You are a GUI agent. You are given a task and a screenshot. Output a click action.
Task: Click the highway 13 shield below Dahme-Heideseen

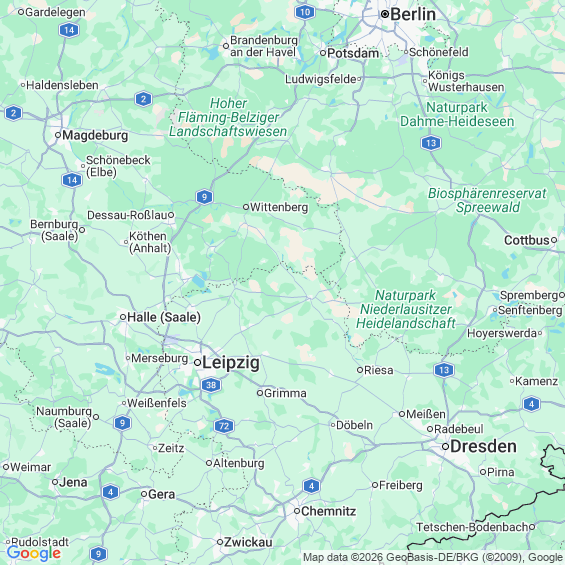click(x=431, y=143)
